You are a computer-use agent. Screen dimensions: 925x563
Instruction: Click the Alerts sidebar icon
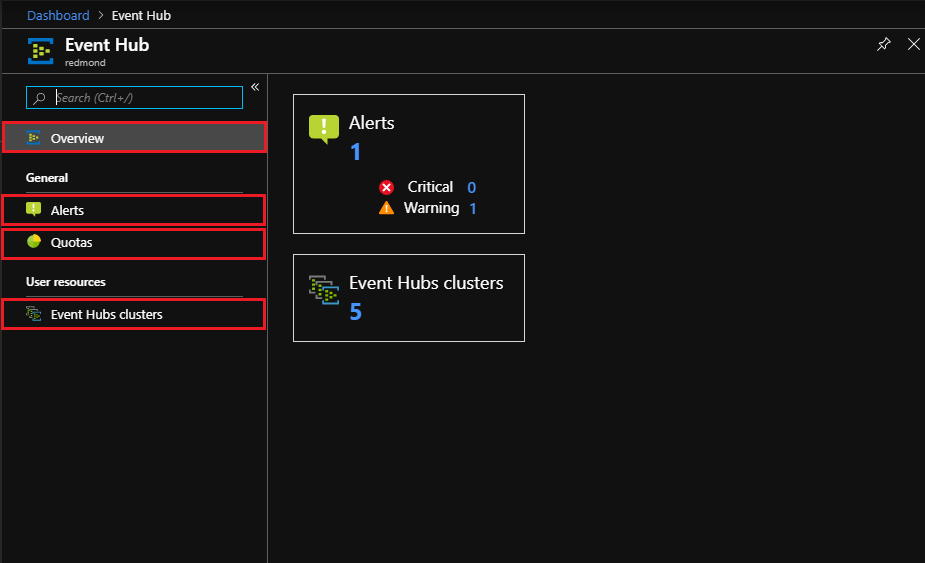tap(34, 209)
